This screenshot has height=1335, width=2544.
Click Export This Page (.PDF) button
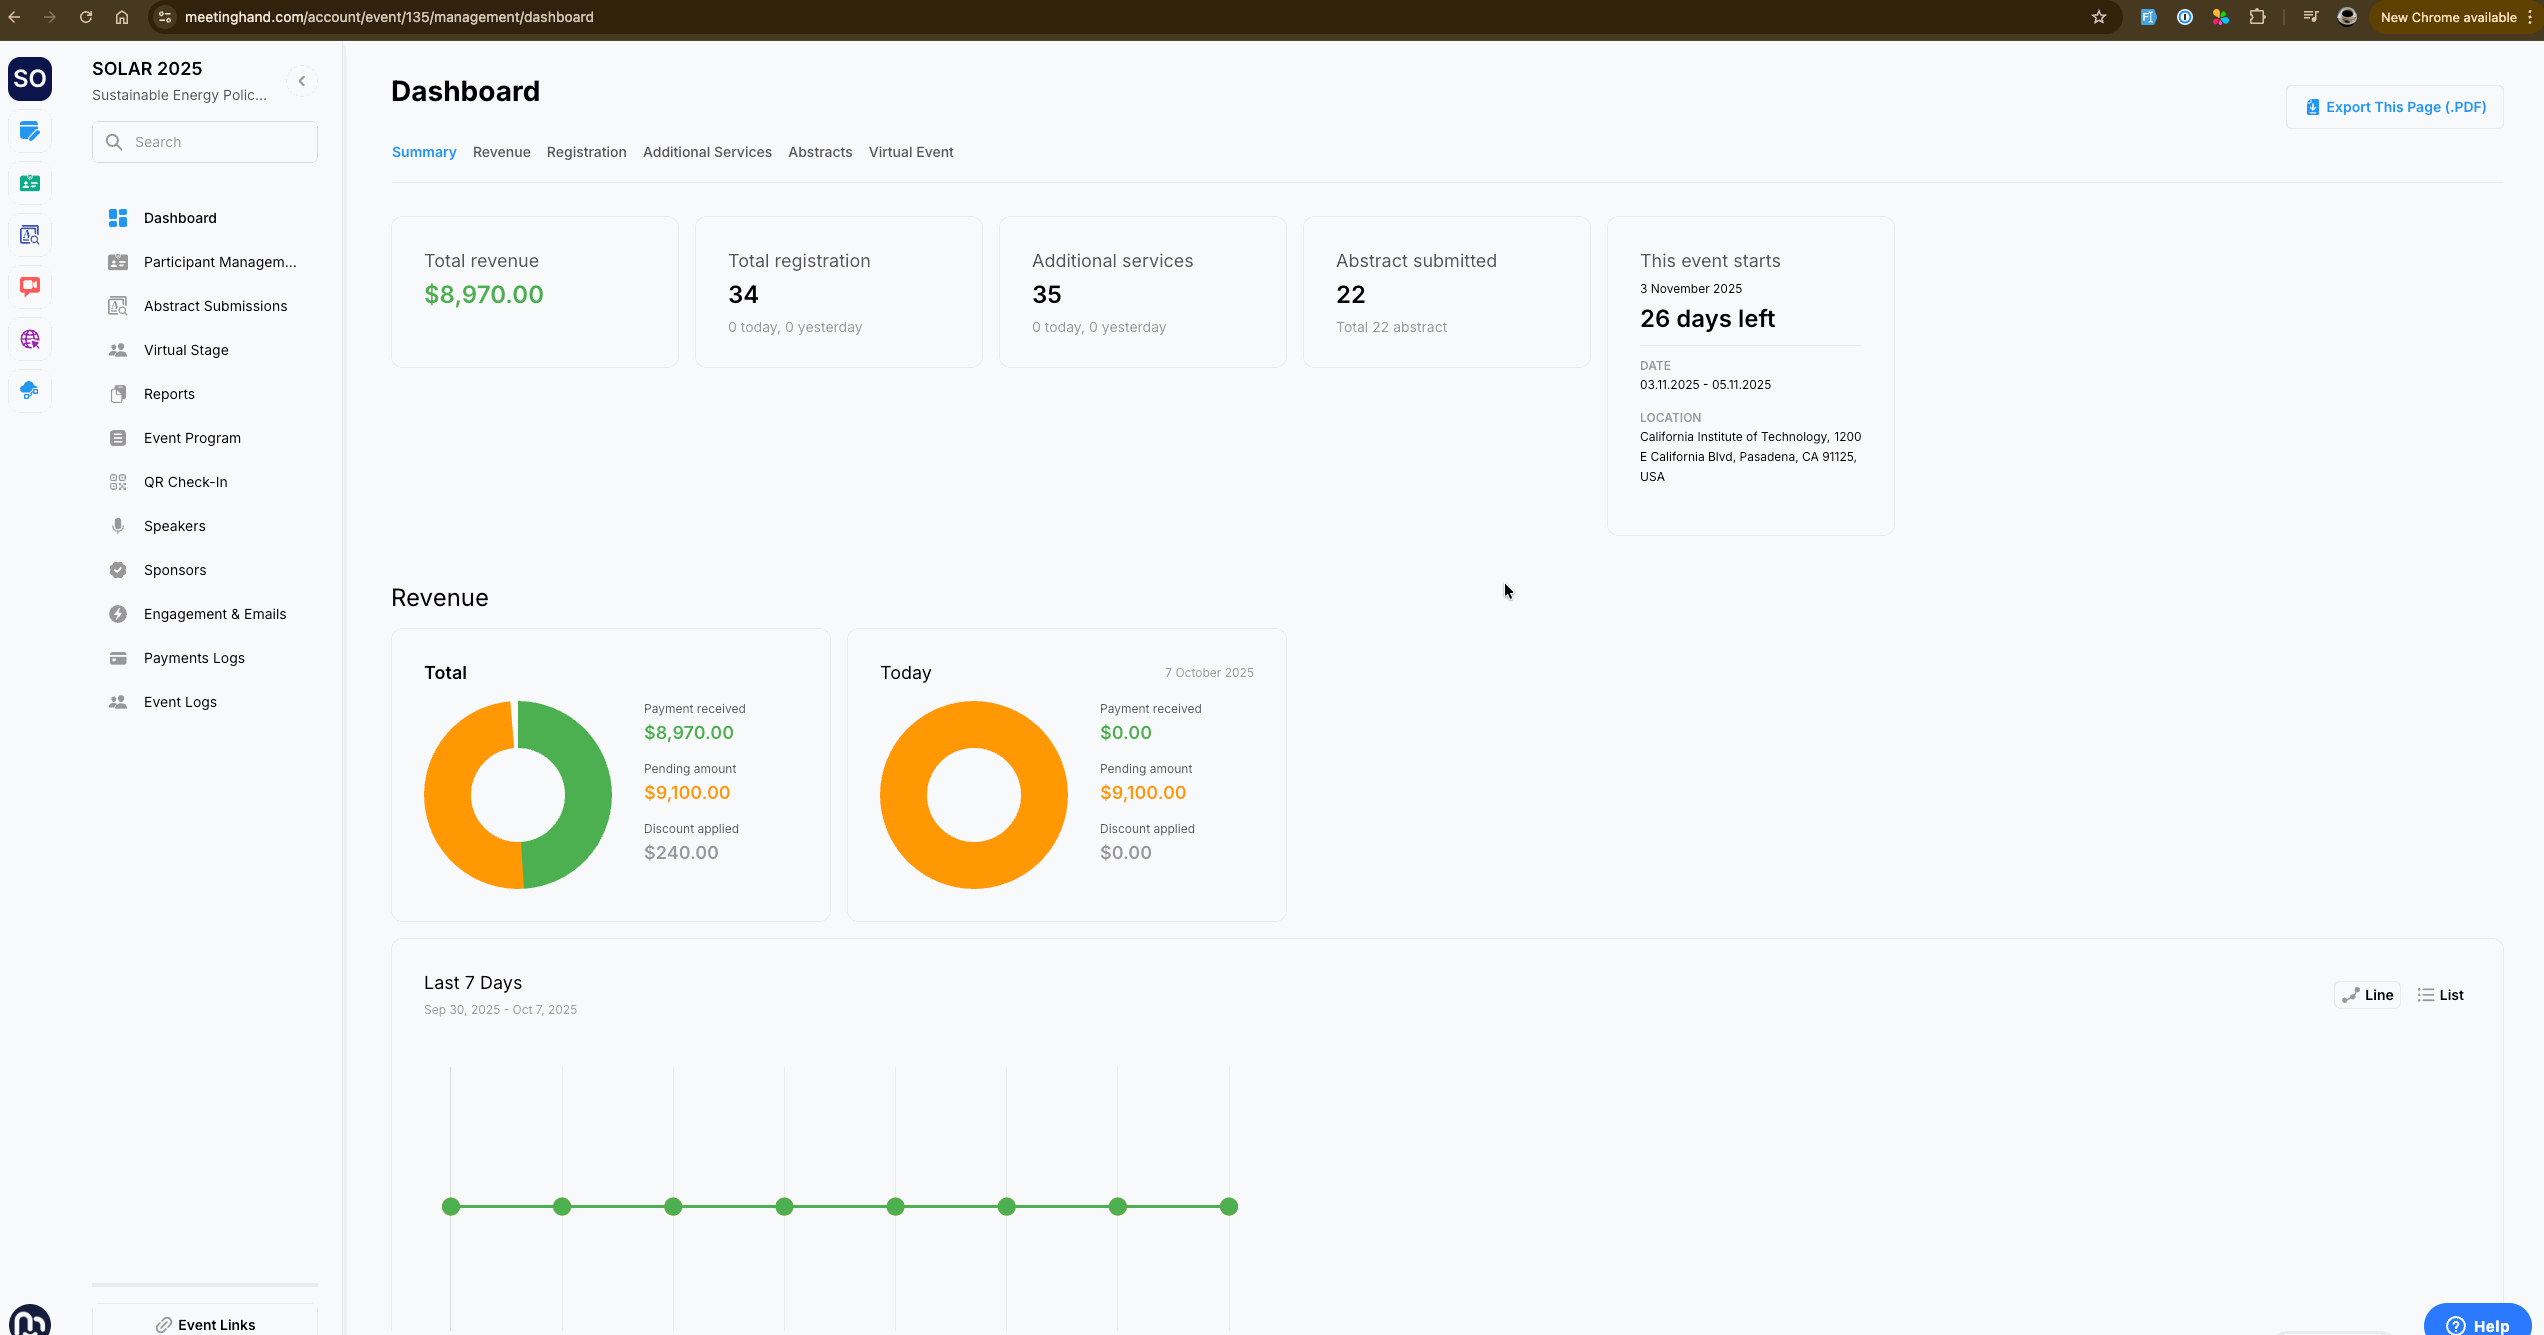click(2395, 107)
